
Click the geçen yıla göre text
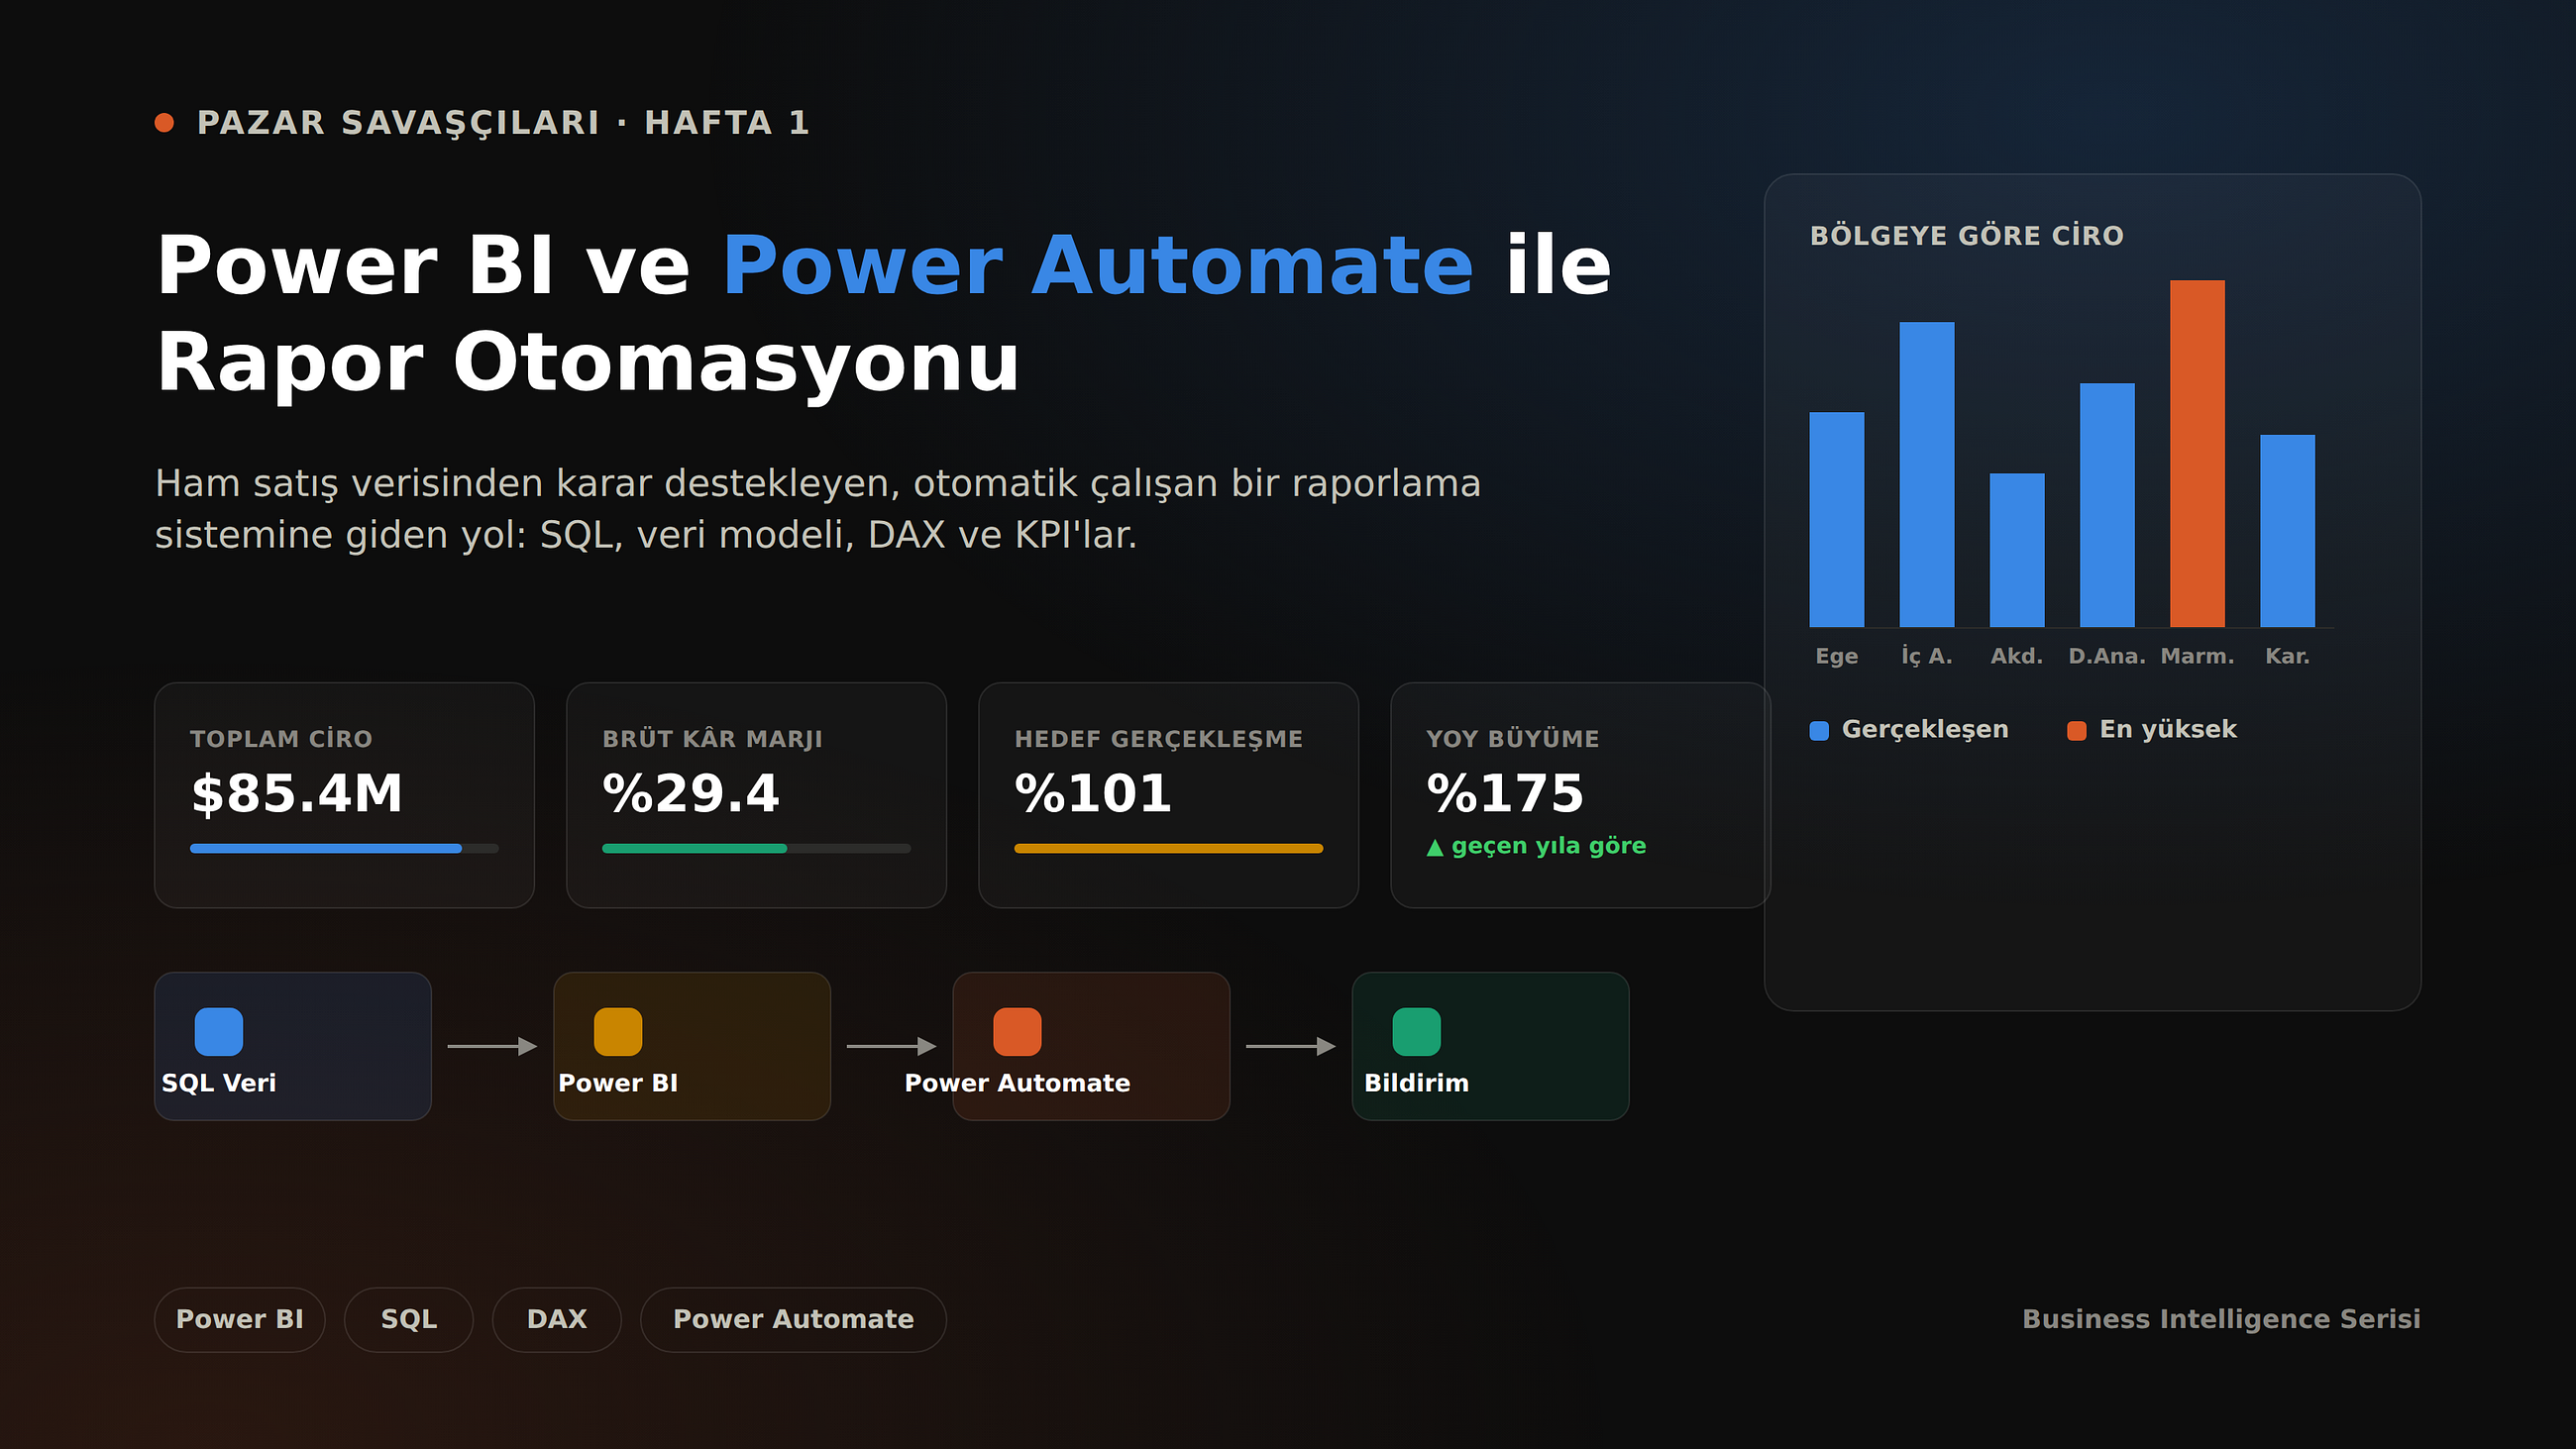pyautogui.click(x=1548, y=846)
